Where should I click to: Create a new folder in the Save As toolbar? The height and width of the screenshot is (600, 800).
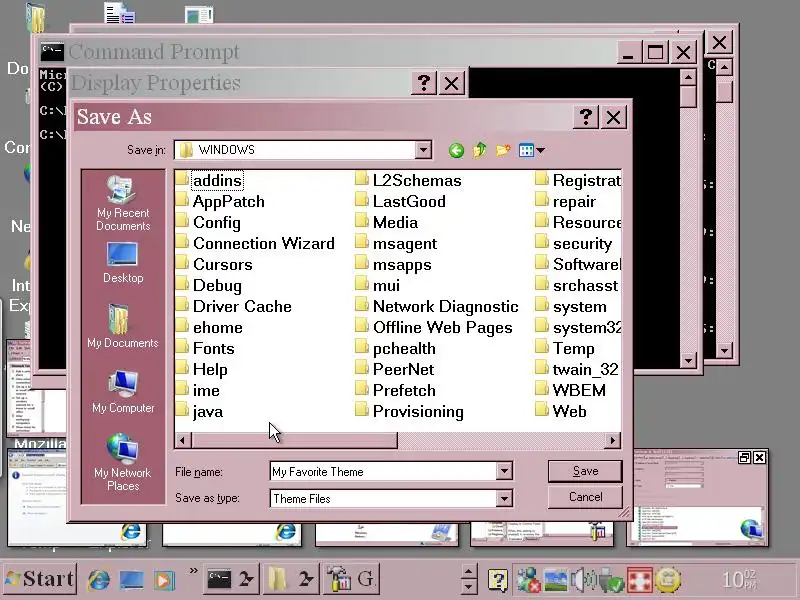tap(503, 150)
